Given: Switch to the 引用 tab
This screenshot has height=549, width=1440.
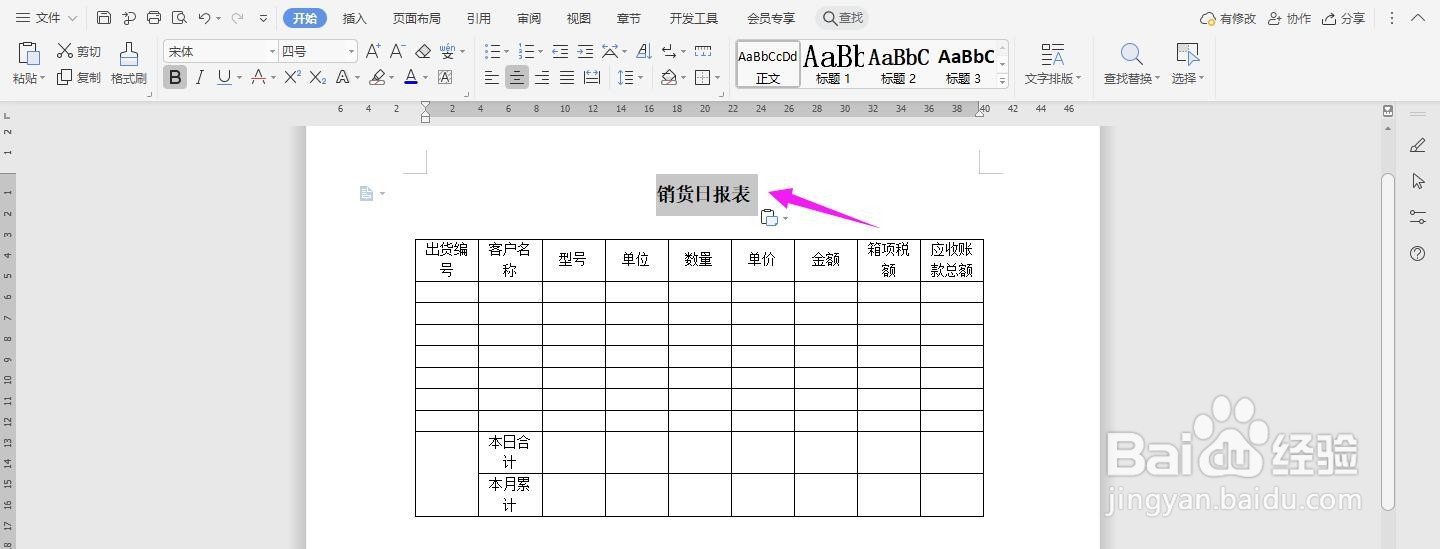Looking at the screenshot, I should click(x=478, y=18).
